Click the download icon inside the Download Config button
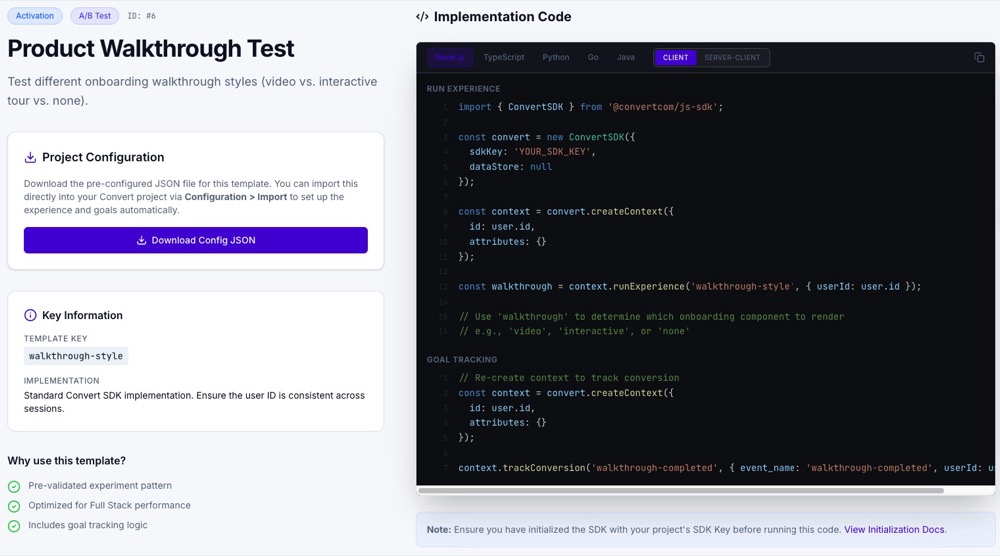1000x556 pixels. 141,240
